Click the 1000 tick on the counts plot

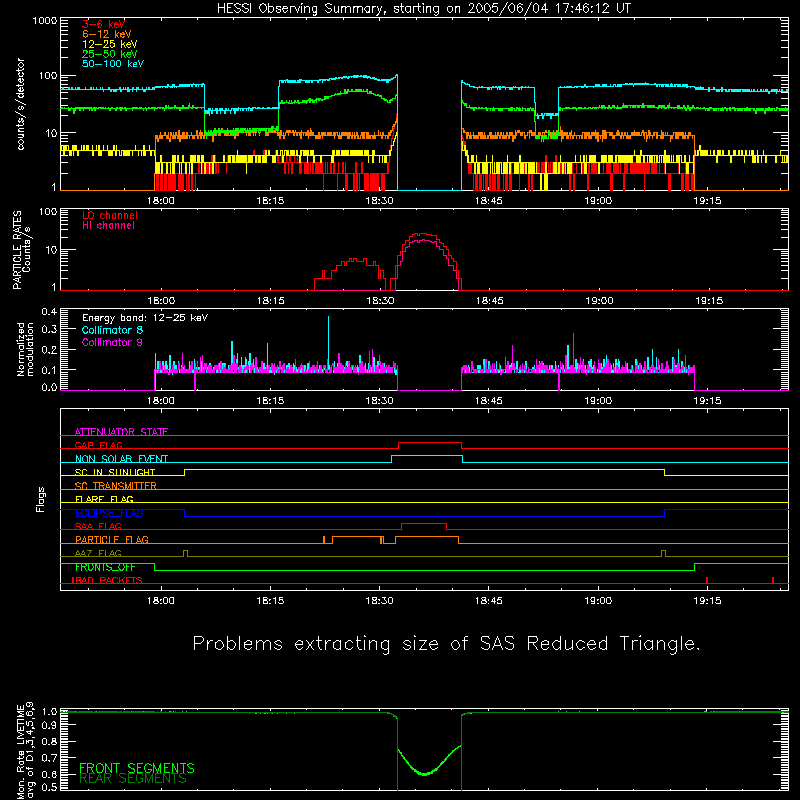pyautogui.click(x=45, y=21)
